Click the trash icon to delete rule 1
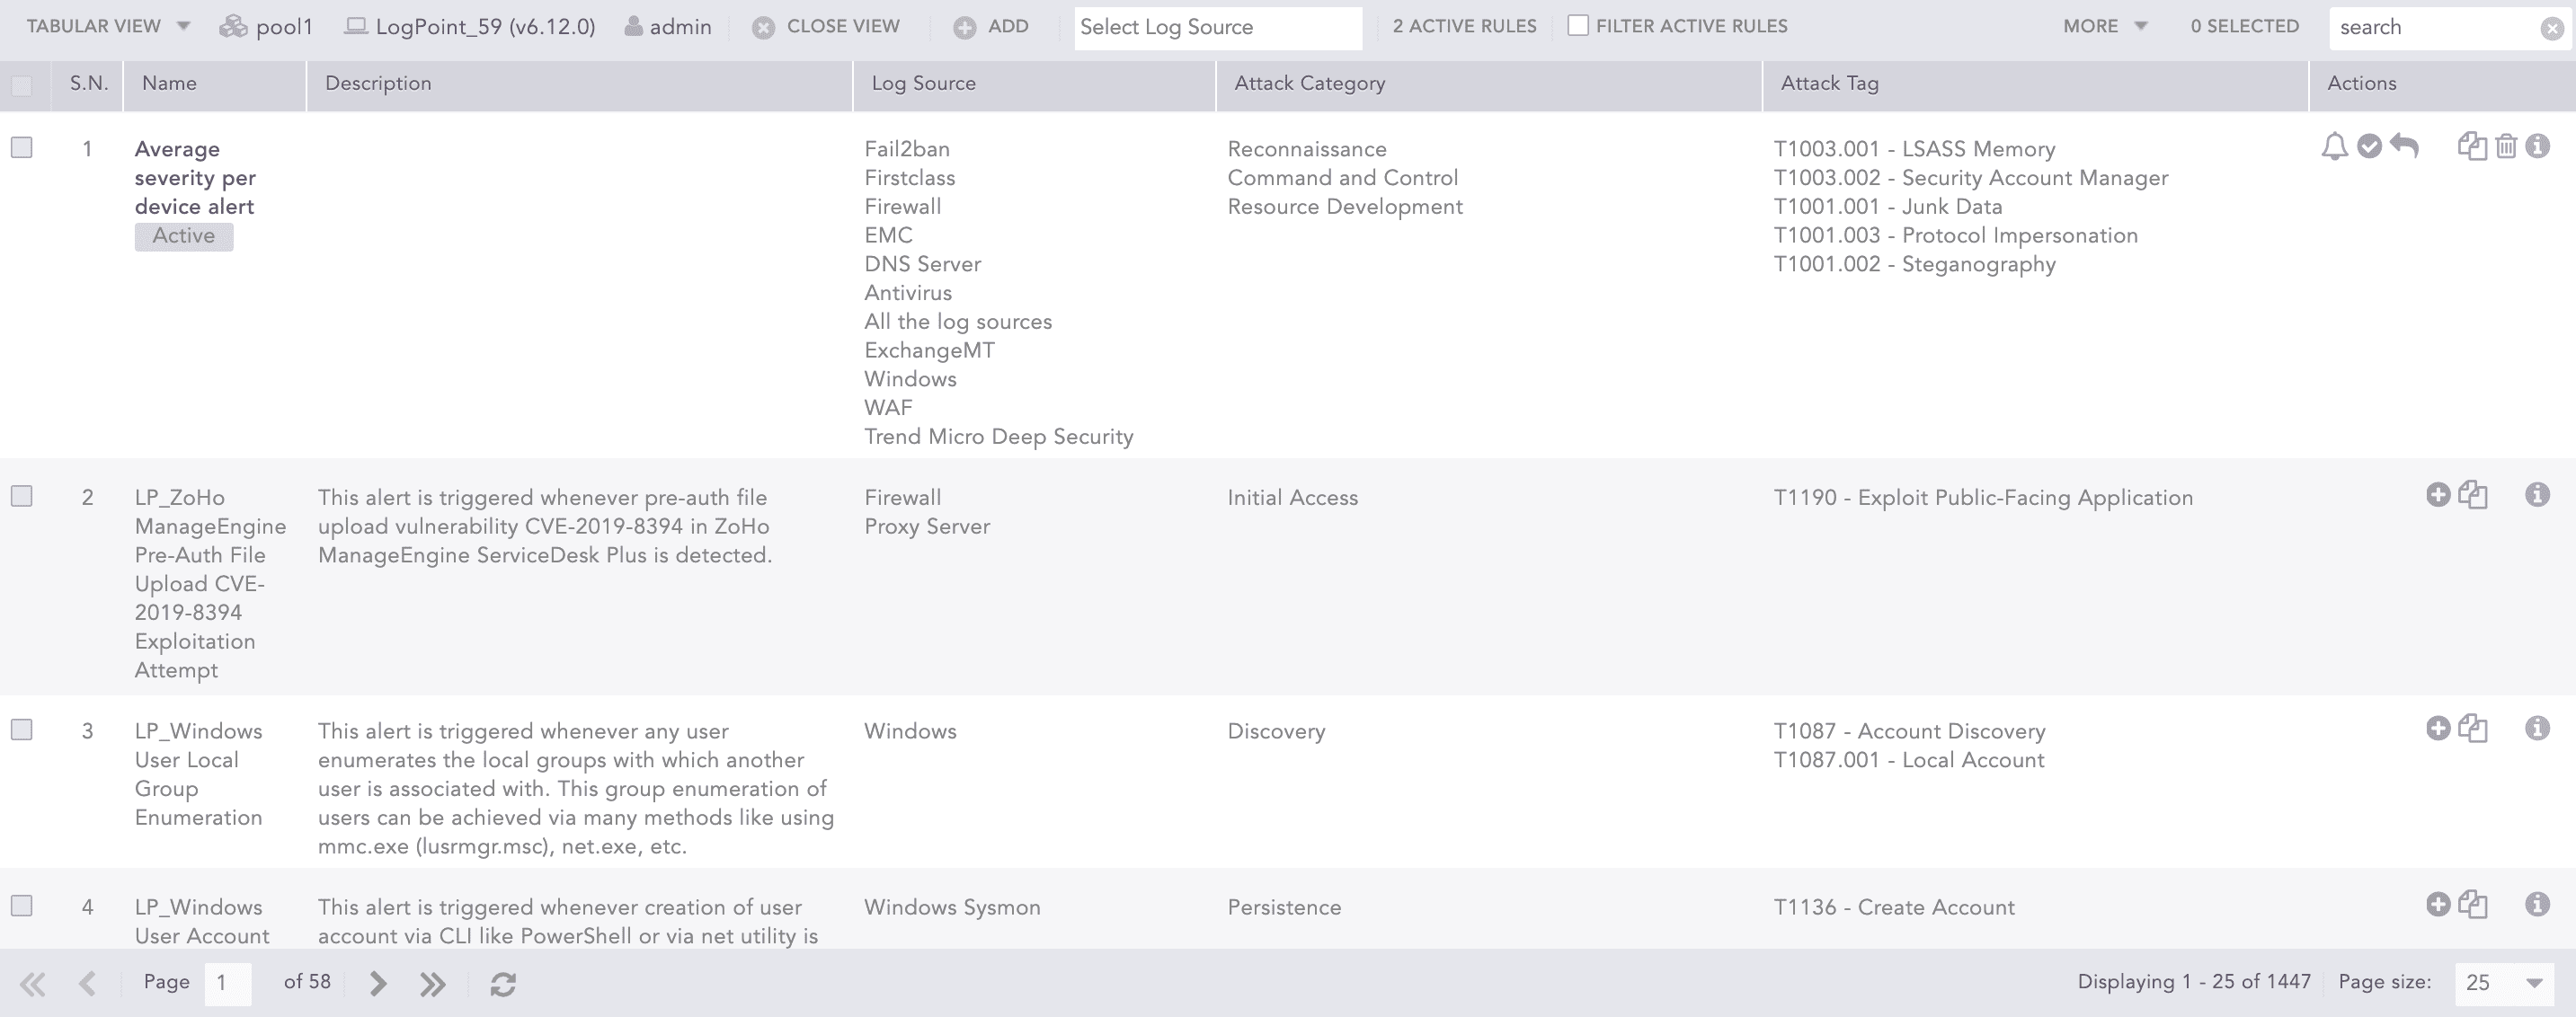 pos(2505,147)
